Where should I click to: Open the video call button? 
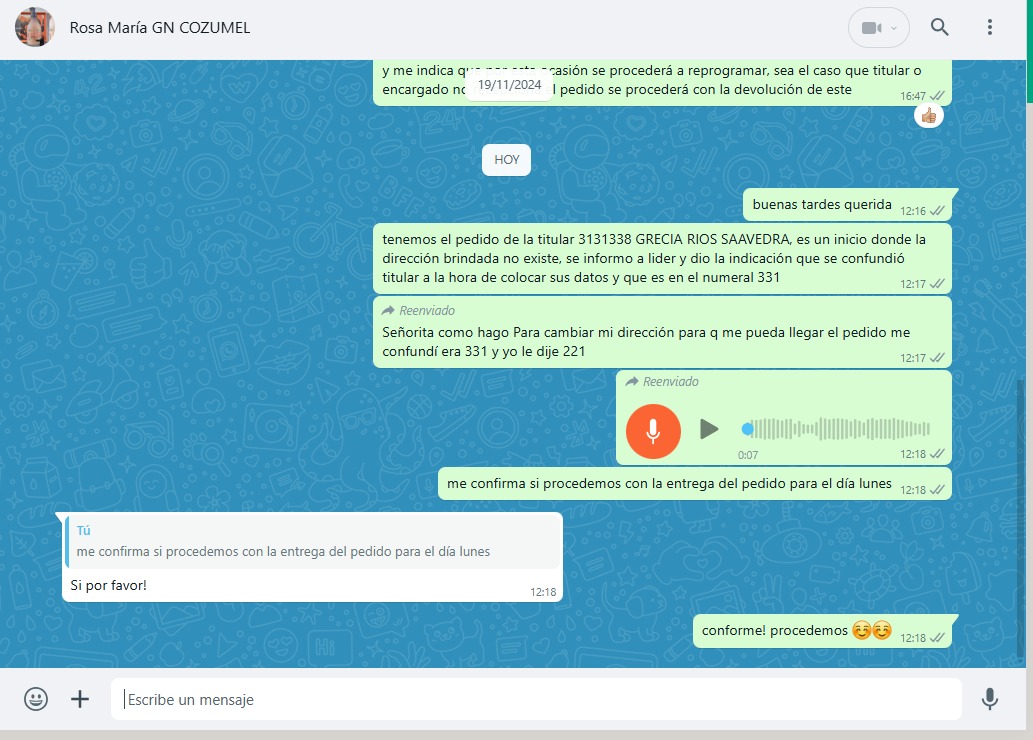tap(870, 28)
